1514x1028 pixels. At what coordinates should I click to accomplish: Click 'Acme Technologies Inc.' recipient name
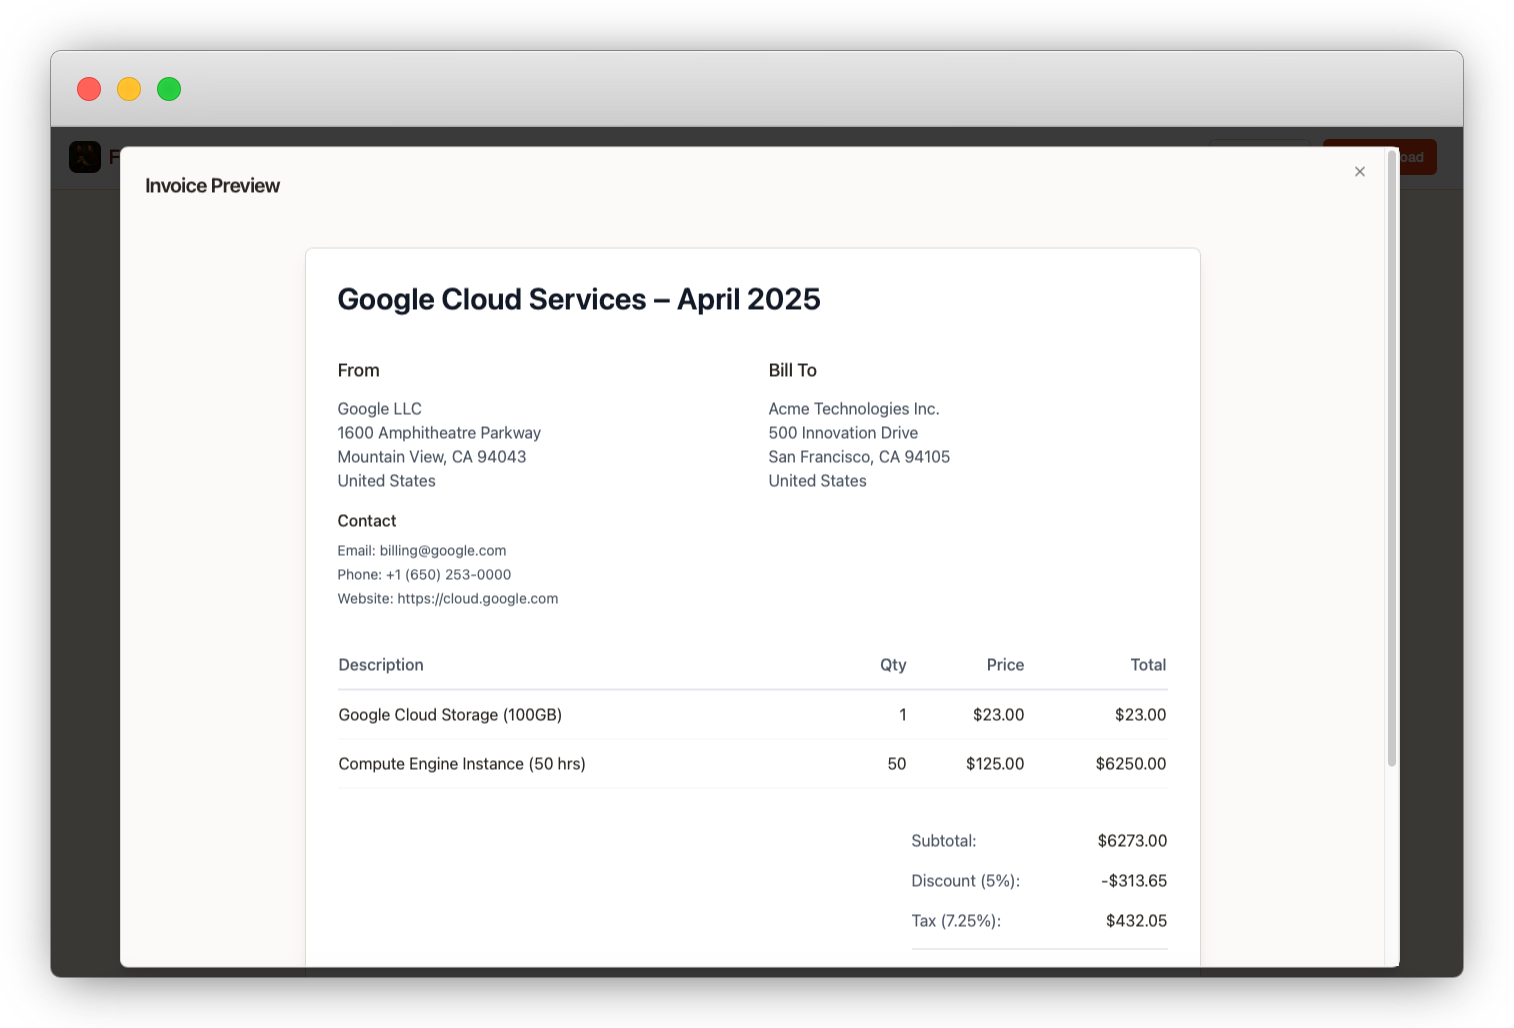[x=854, y=409]
